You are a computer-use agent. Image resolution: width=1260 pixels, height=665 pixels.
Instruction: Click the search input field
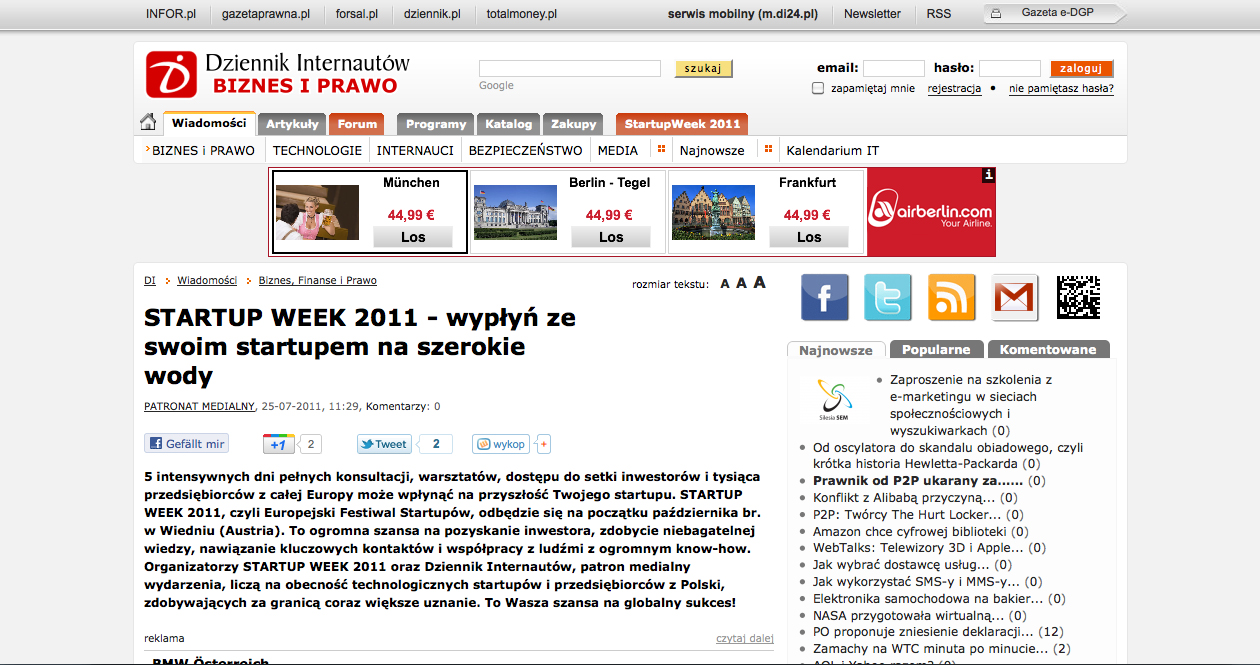point(569,68)
